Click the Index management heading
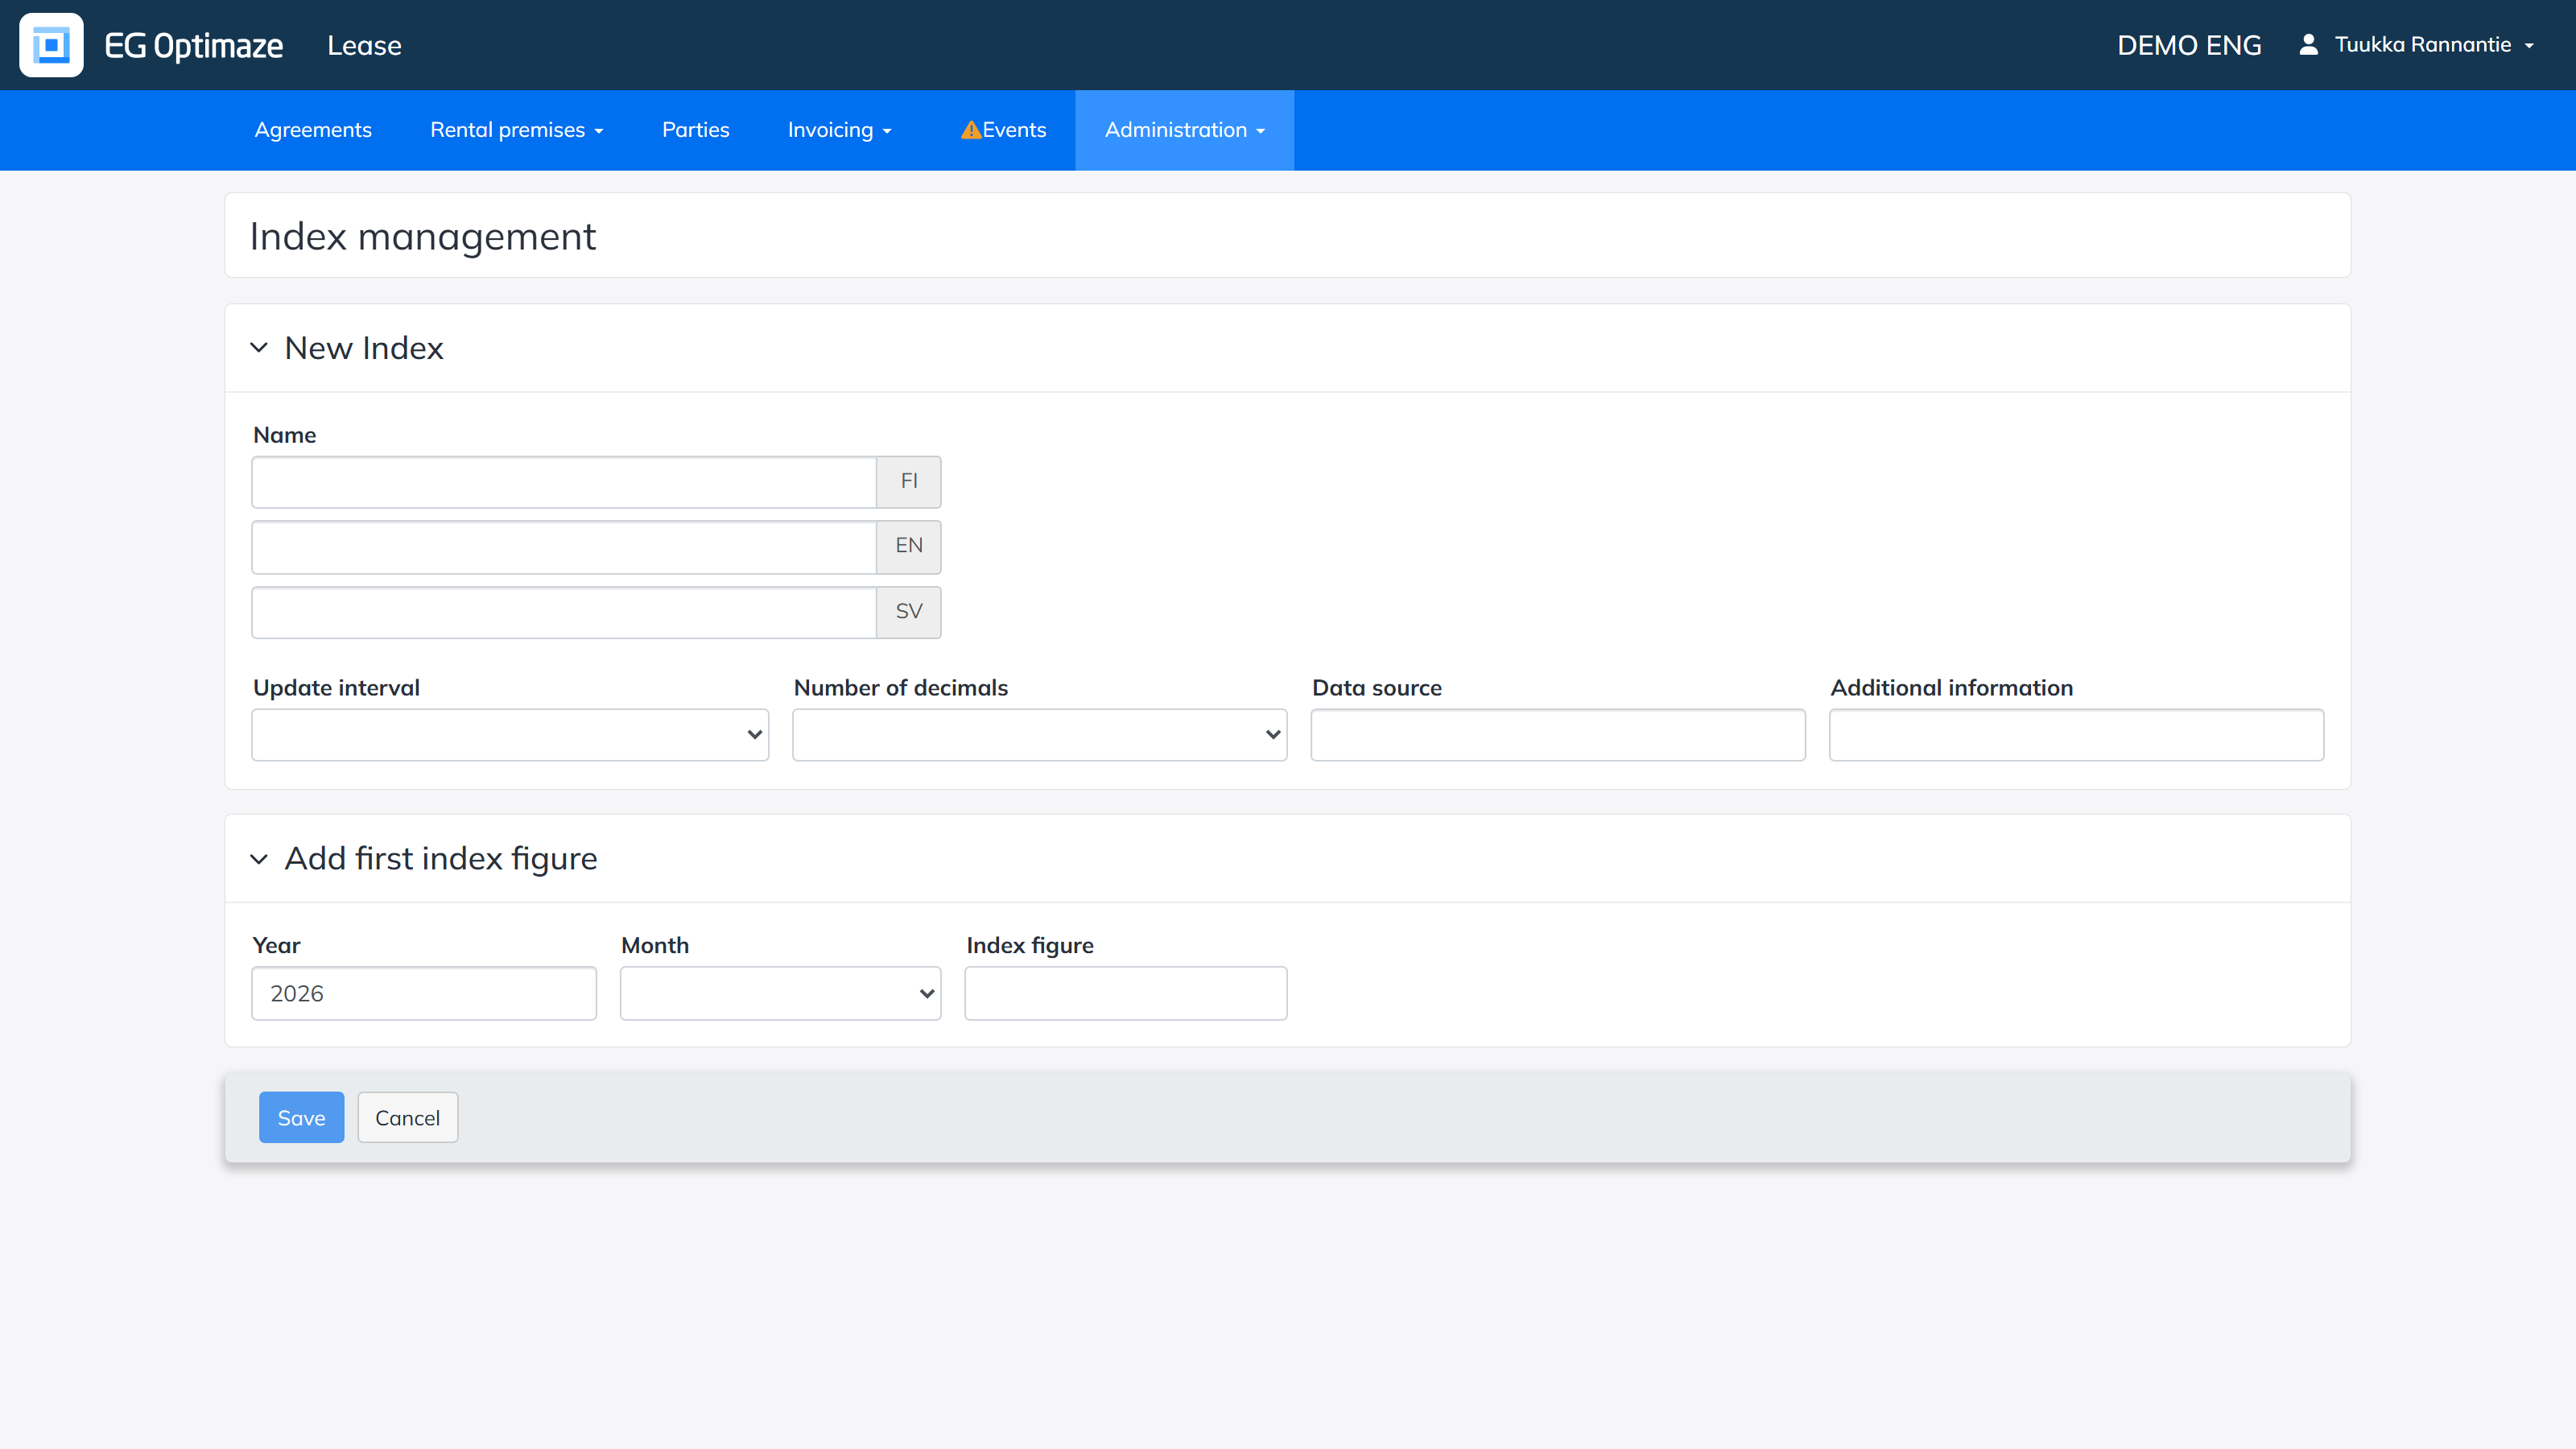Screen dimensions: 2576x1449 coord(422,237)
